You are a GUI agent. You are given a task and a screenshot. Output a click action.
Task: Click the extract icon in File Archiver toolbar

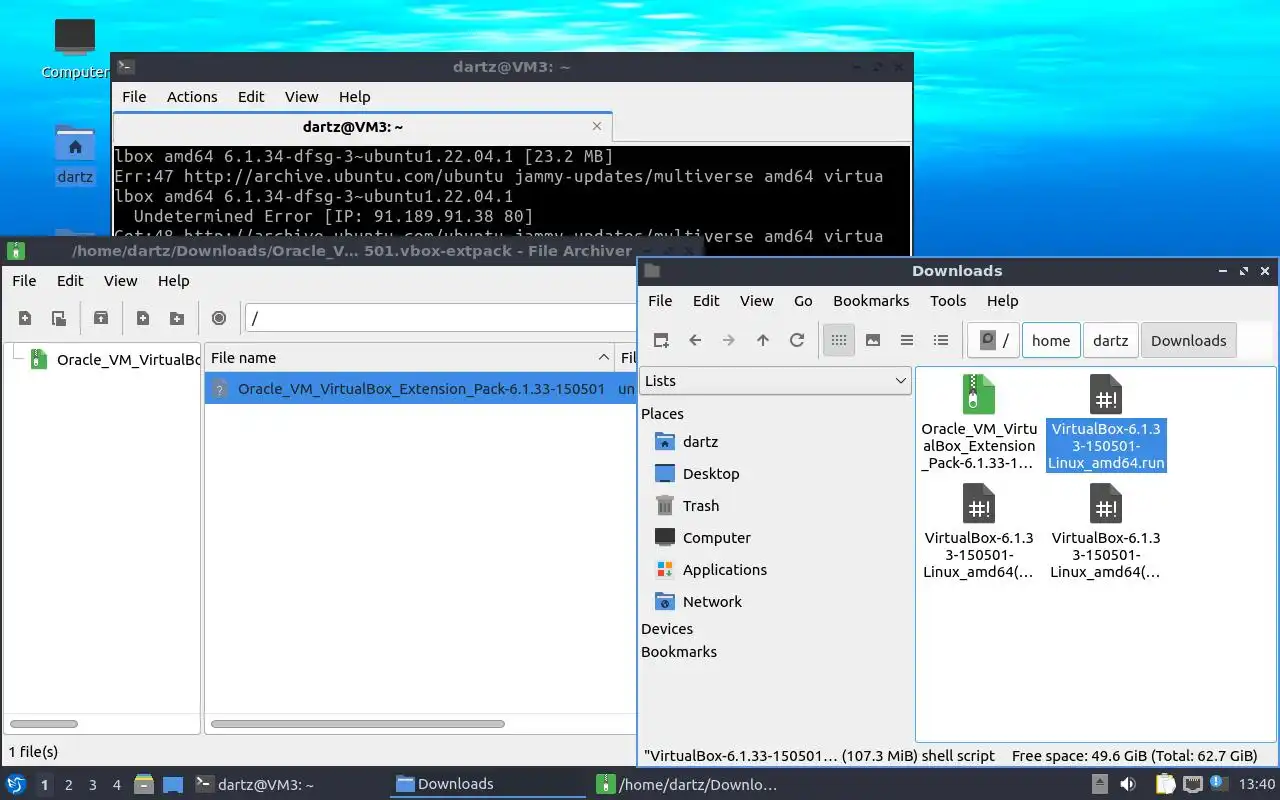(x=101, y=318)
